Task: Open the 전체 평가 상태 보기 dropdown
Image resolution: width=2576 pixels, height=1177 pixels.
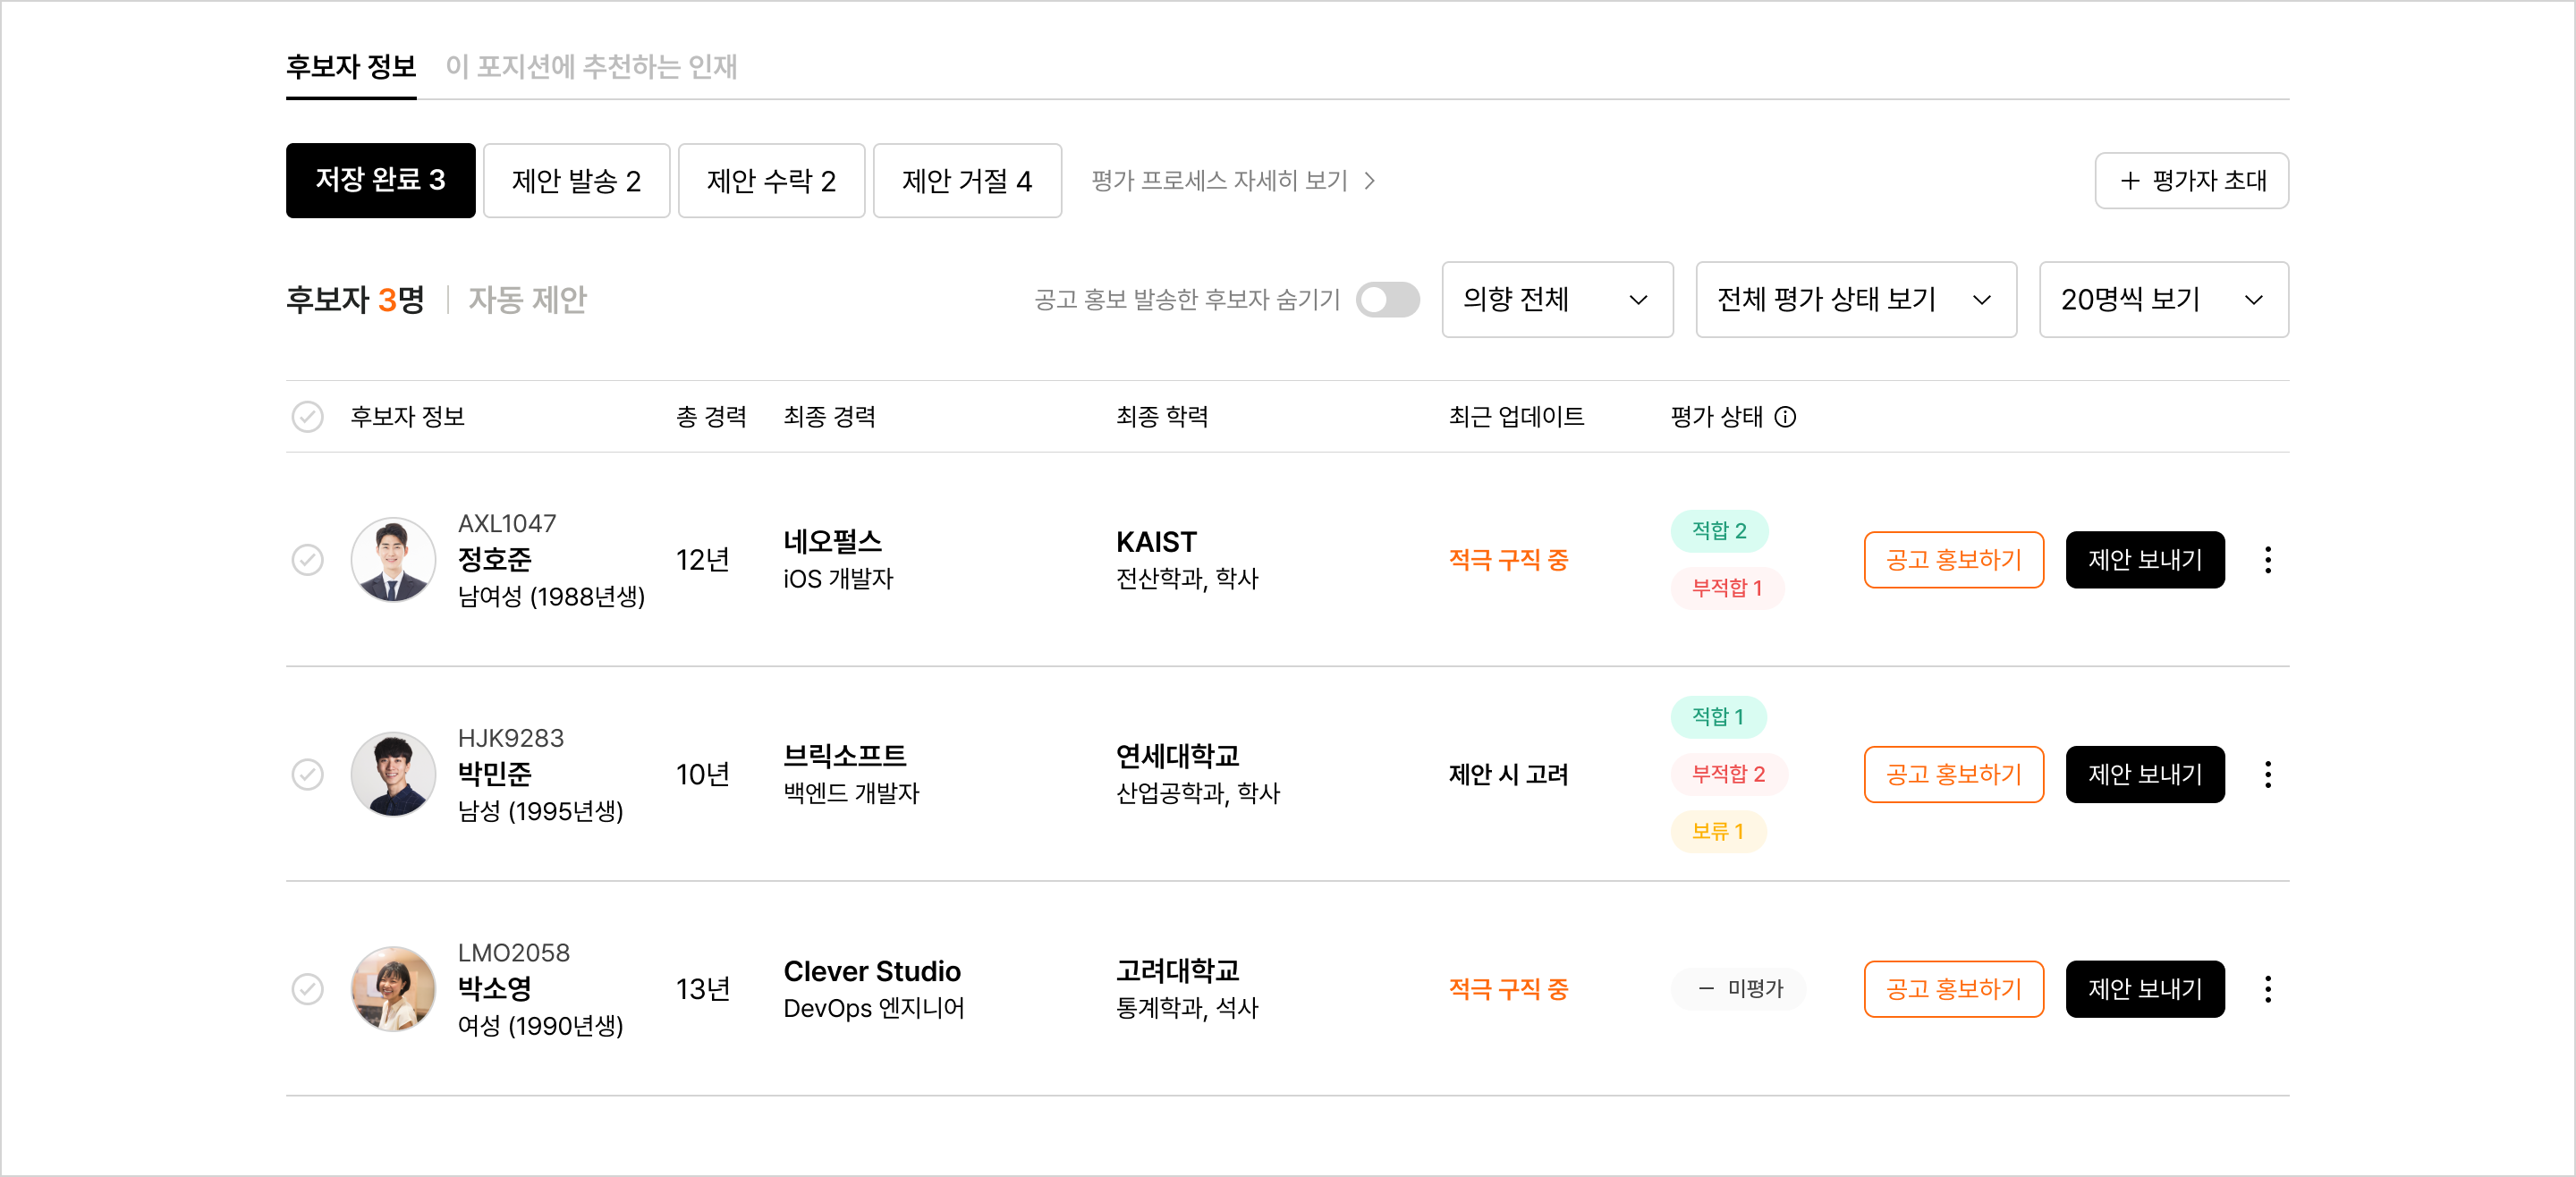Action: click(1855, 299)
